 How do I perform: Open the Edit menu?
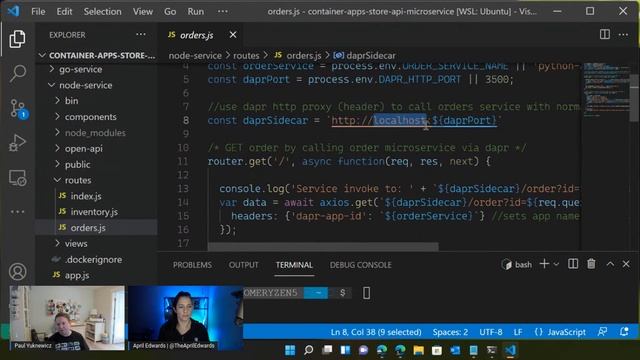point(64,11)
